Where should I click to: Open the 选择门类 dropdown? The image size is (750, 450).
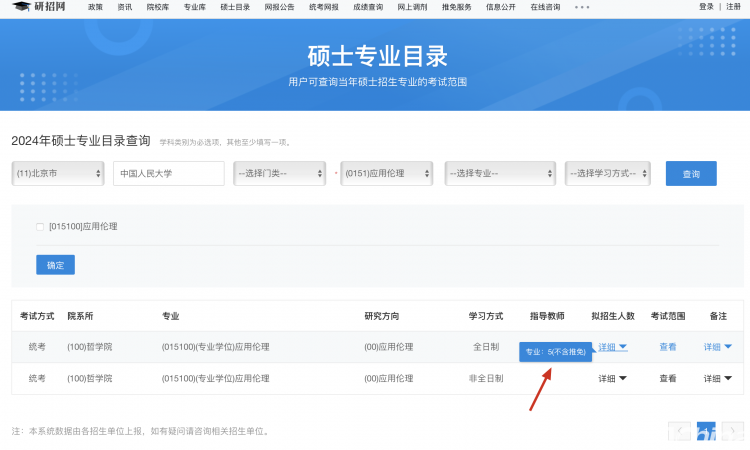click(279, 173)
